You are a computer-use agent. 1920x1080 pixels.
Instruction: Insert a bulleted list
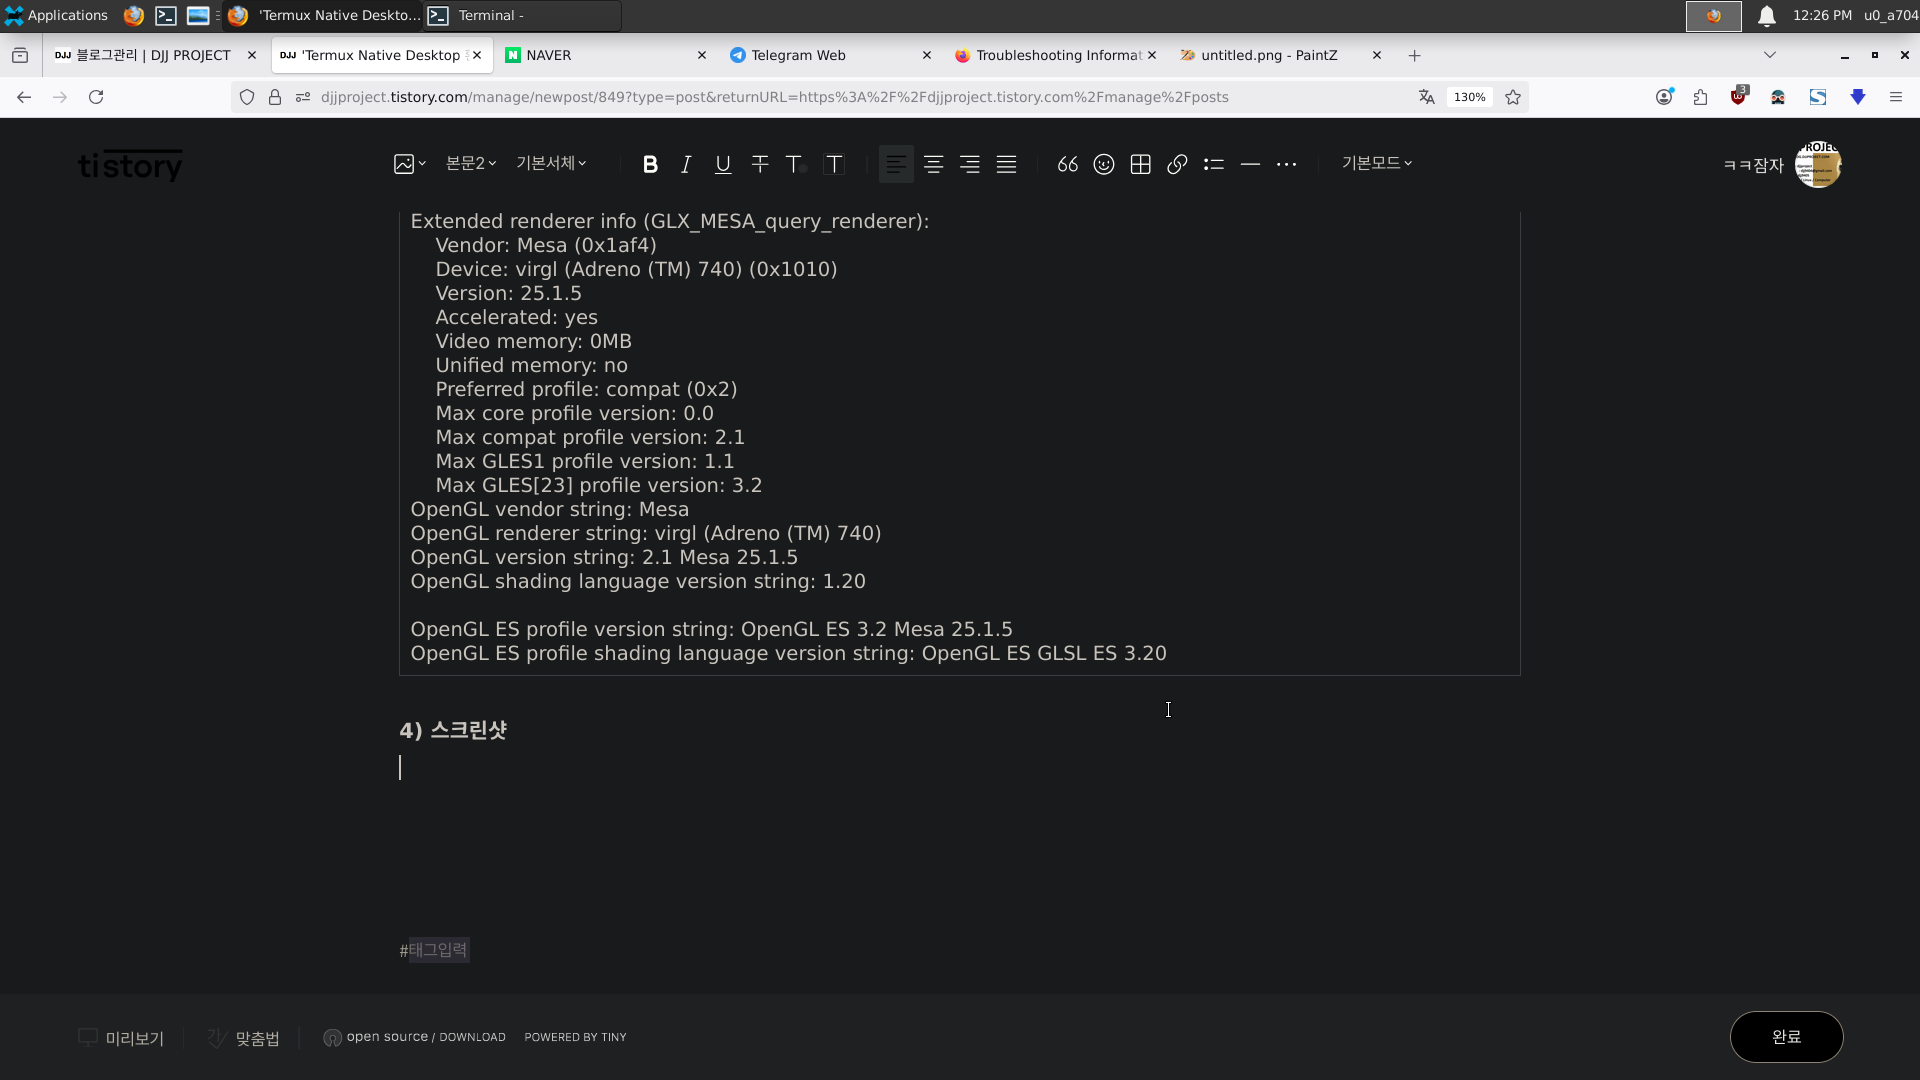[x=1214, y=164]
